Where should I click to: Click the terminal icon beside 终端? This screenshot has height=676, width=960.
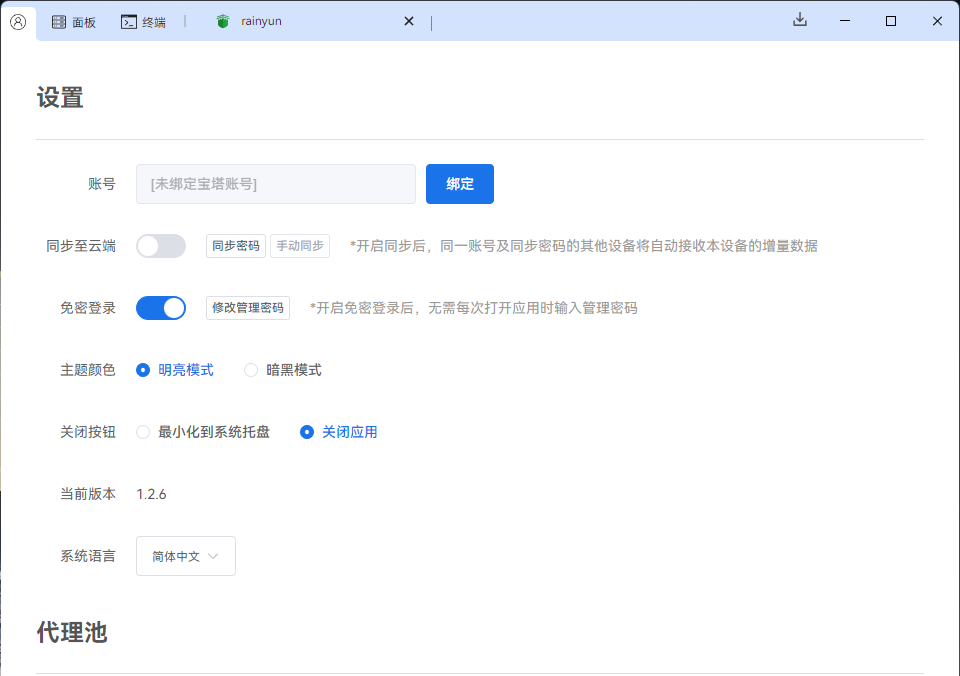coord(128,20)
